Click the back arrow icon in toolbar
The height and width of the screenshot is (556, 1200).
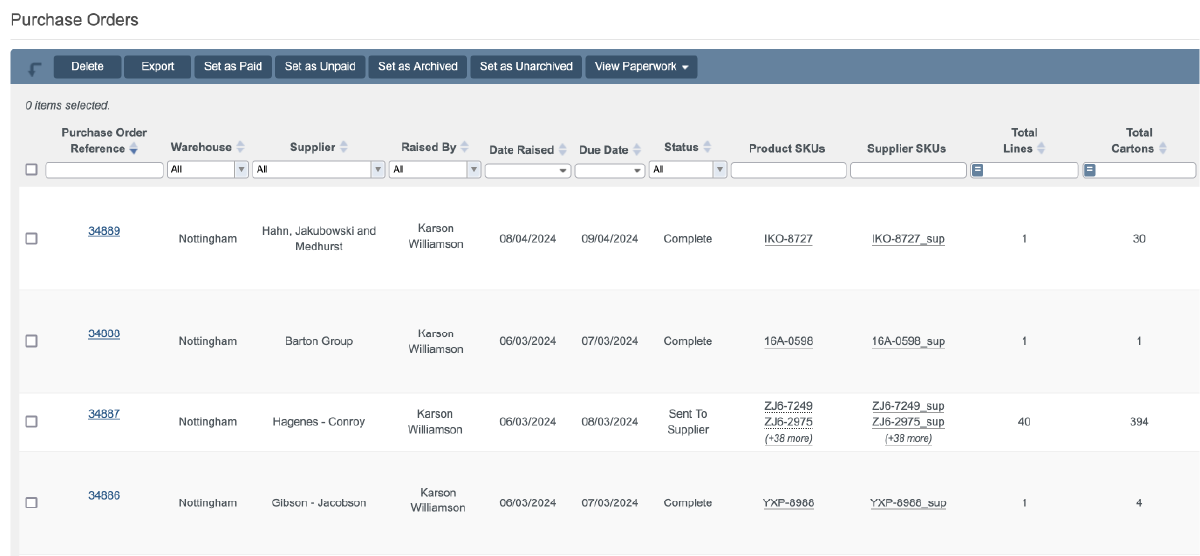(x=35, y=68)
